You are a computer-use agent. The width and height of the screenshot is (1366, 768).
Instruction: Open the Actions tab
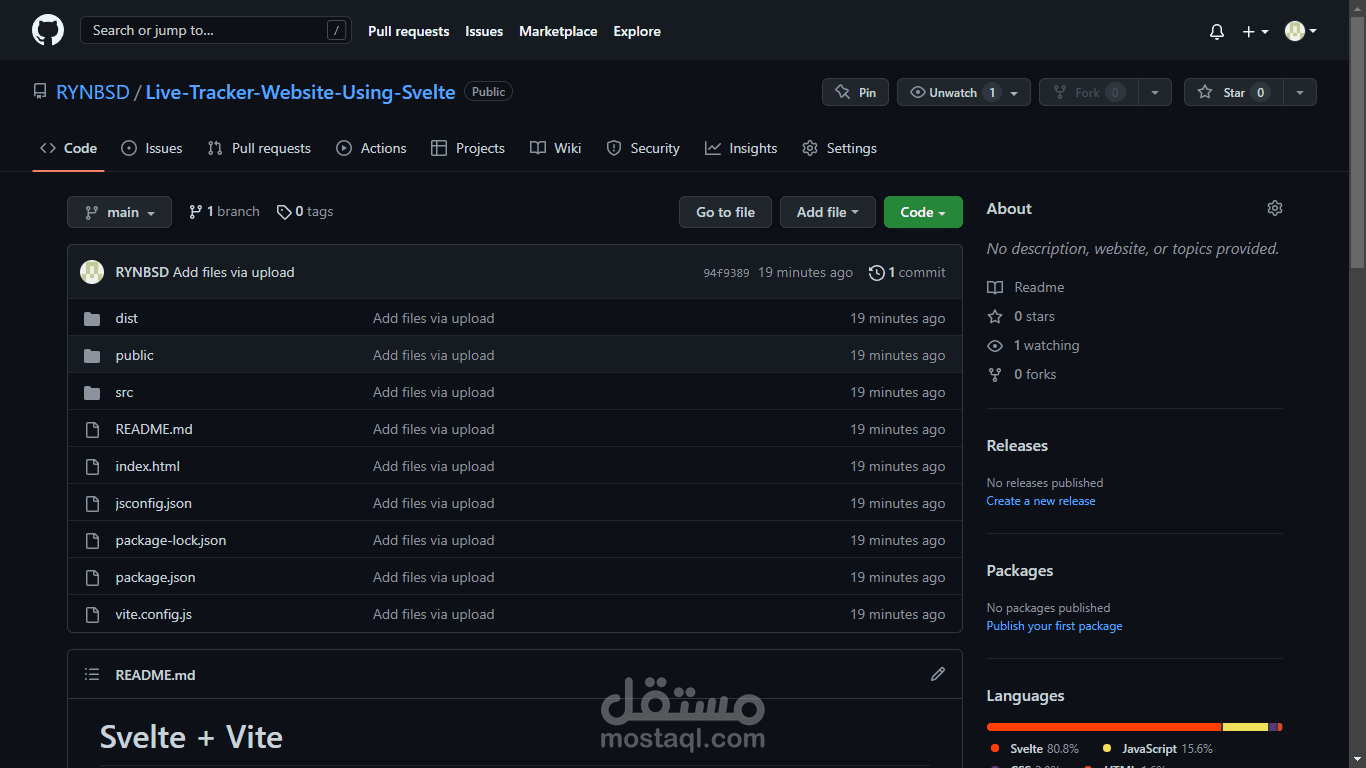(371, 148)
